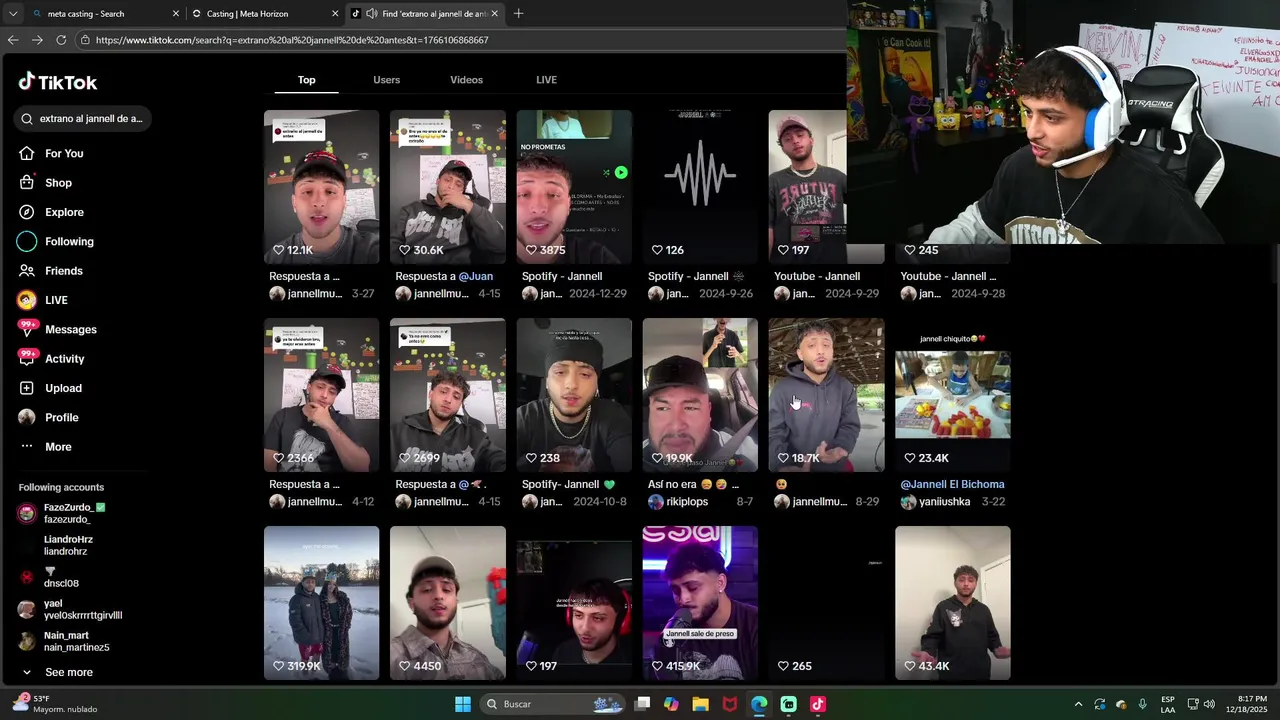This screenshot has width=1280, height=720.
Task: Click the browser address bar
Action: 460,40
